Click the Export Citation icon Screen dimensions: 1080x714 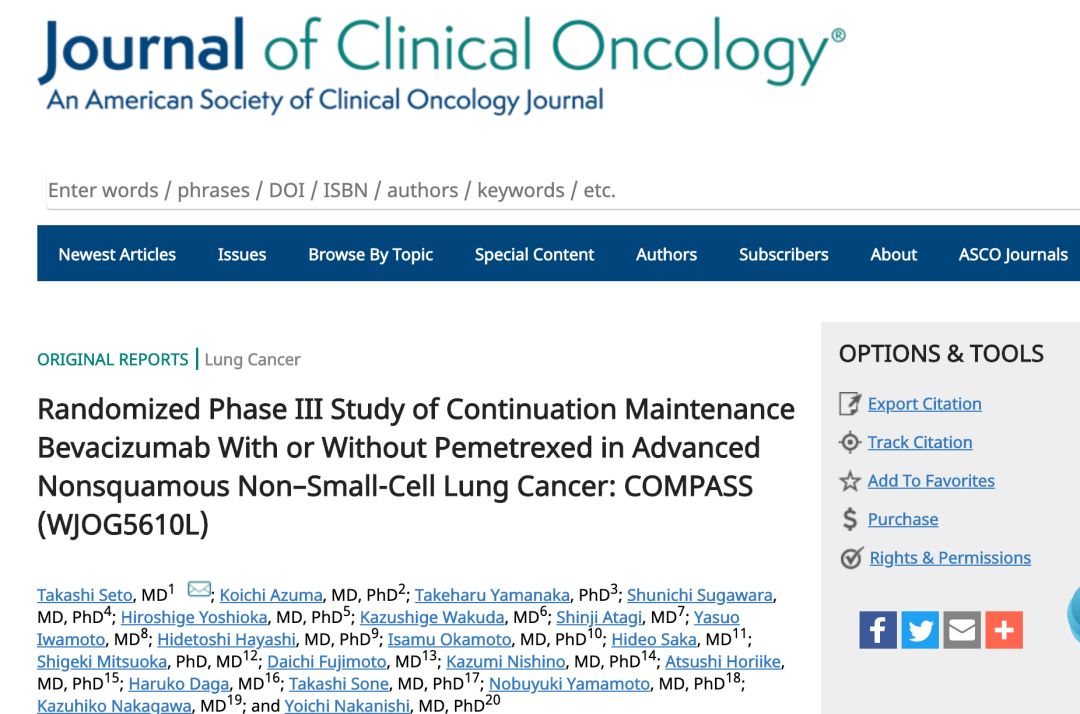850,405
